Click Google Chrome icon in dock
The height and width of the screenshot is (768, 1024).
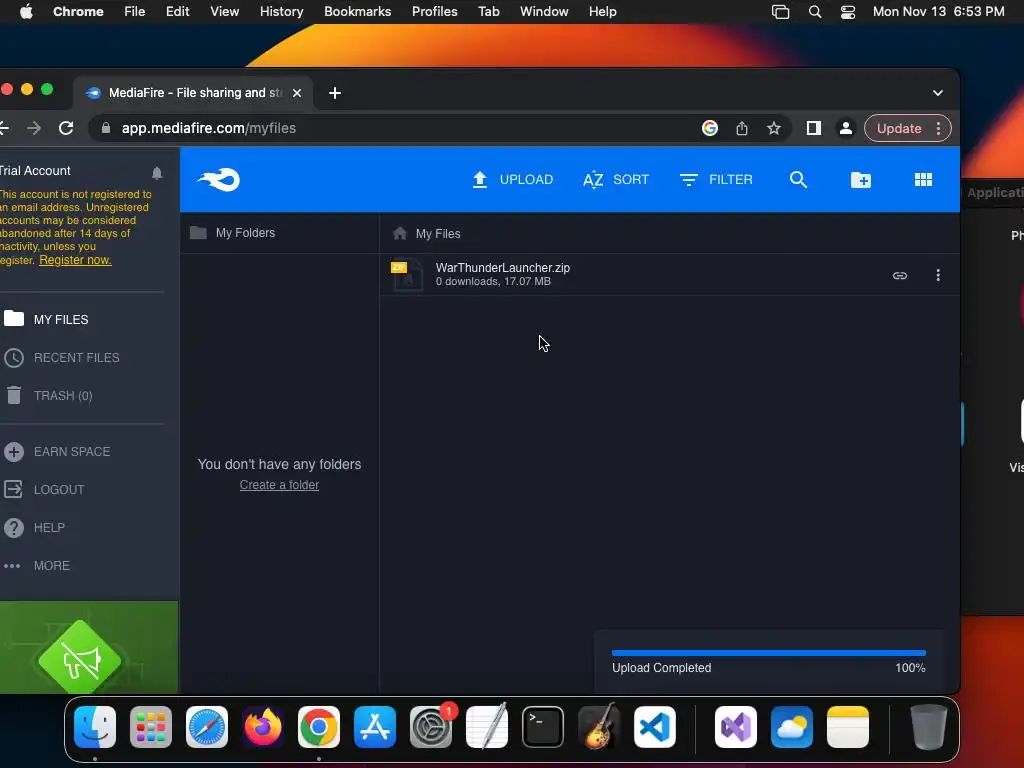pyautogui.click(x=319, y=727)
